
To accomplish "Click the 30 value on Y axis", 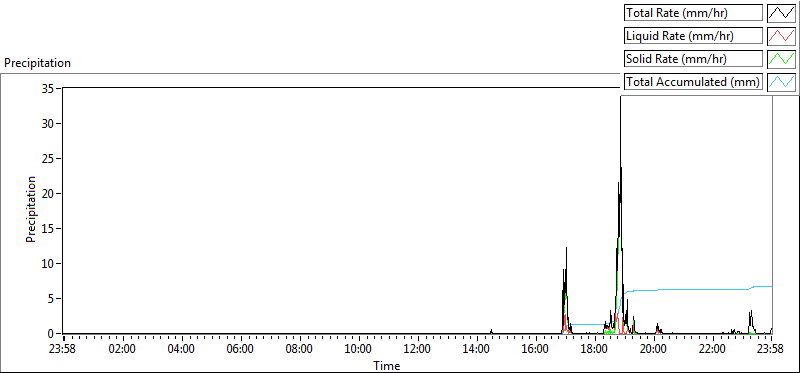I will tap(48, 123).
